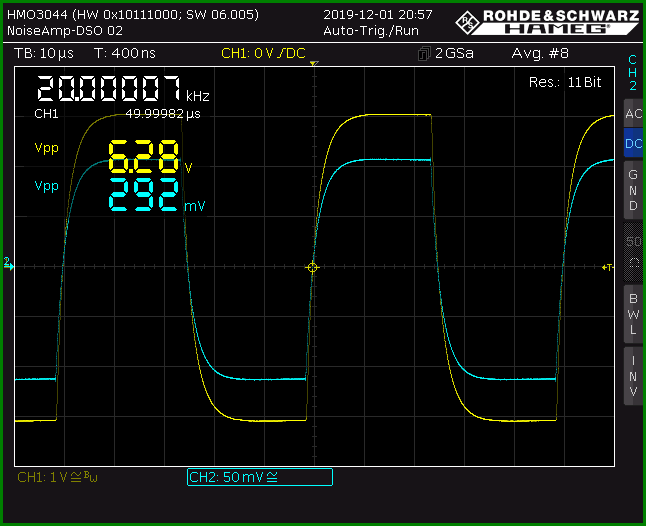Viewport: 646px width, 526px height.
Task: Click the yellow trigger time marker at top
Action: [x=314, y=63]
